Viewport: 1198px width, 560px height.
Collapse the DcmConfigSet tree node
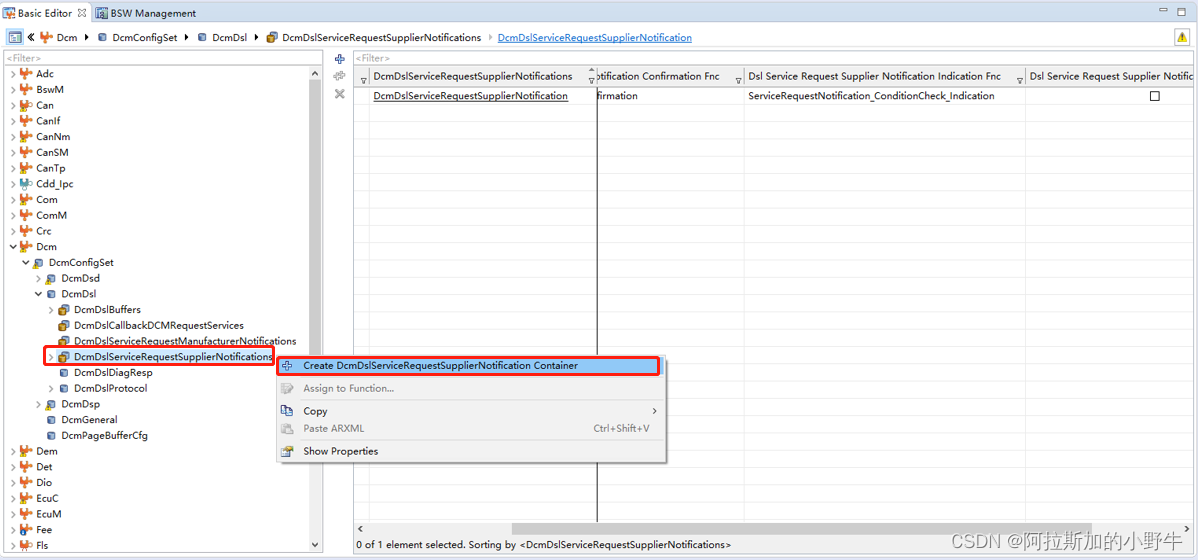26,263
